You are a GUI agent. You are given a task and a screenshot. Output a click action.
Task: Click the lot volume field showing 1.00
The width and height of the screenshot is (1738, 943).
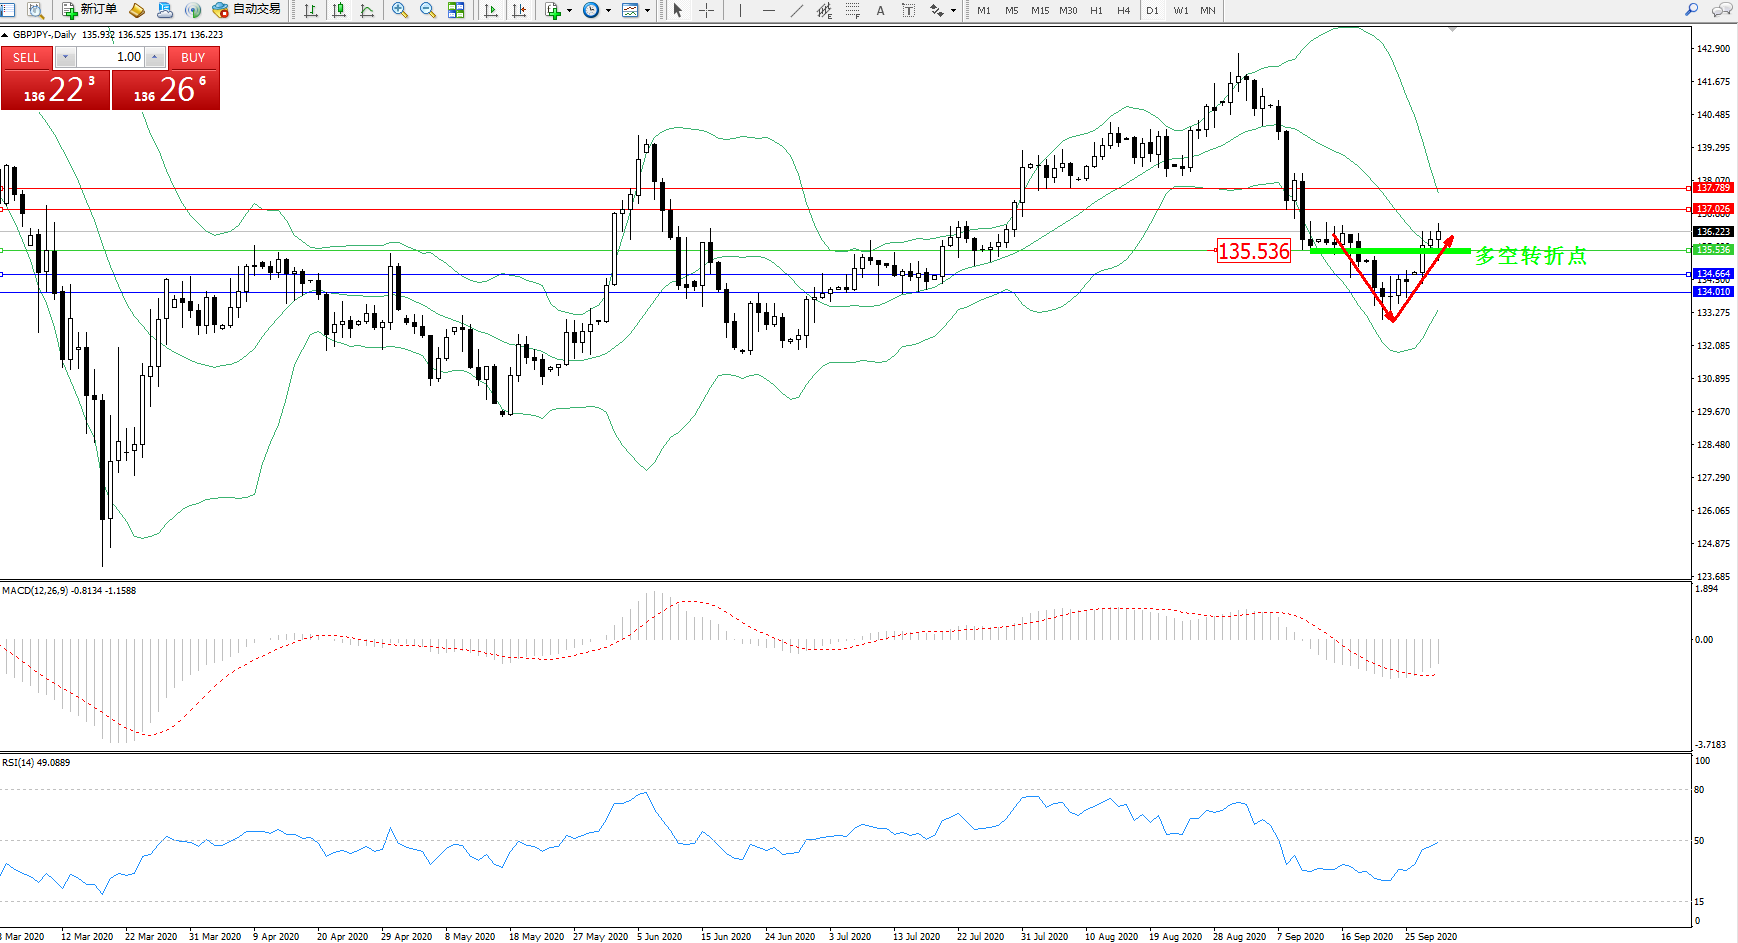click(111, 57)
